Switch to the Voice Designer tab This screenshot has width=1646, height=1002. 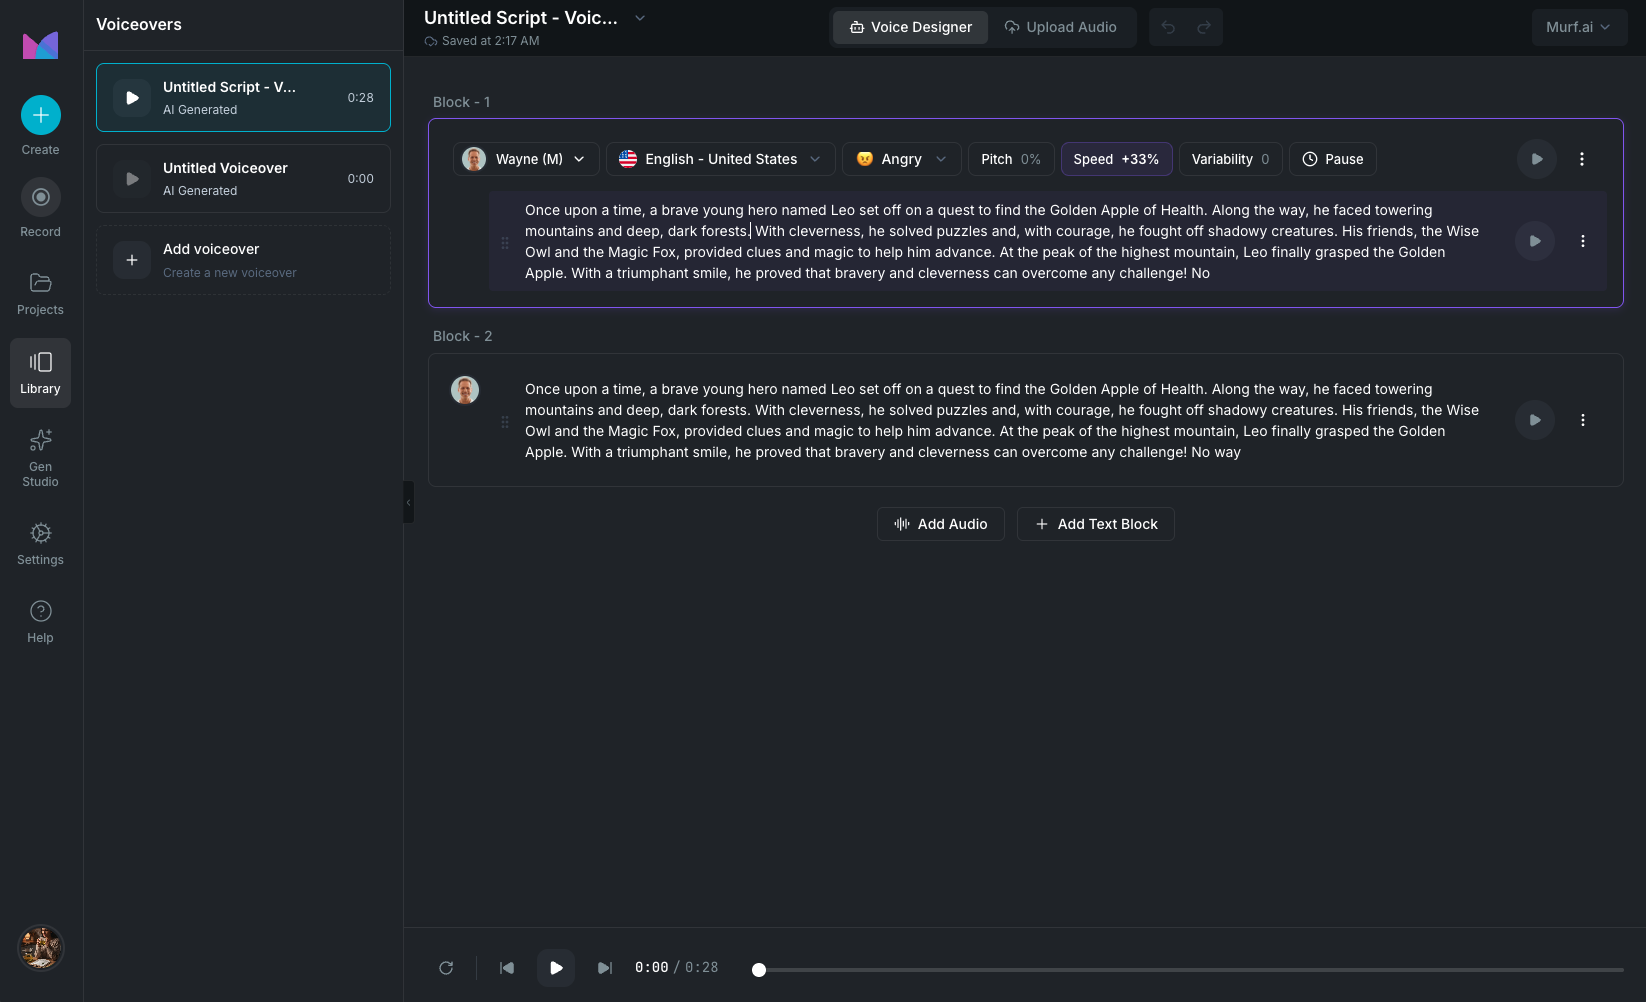pos(909,27)
